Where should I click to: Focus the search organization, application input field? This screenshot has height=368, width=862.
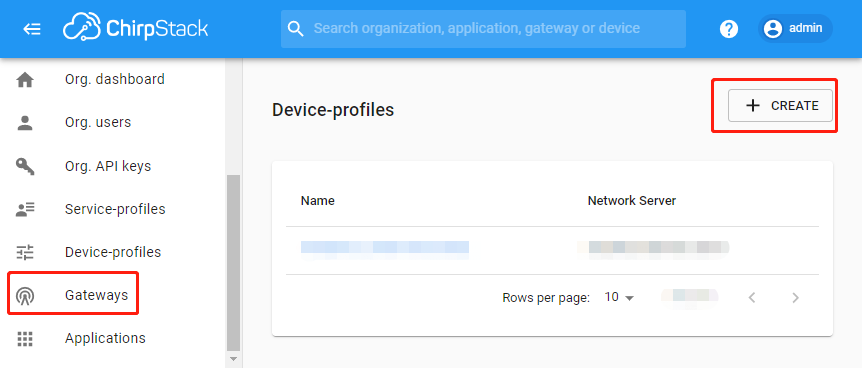pyautogui.click(x=483, y=29)
